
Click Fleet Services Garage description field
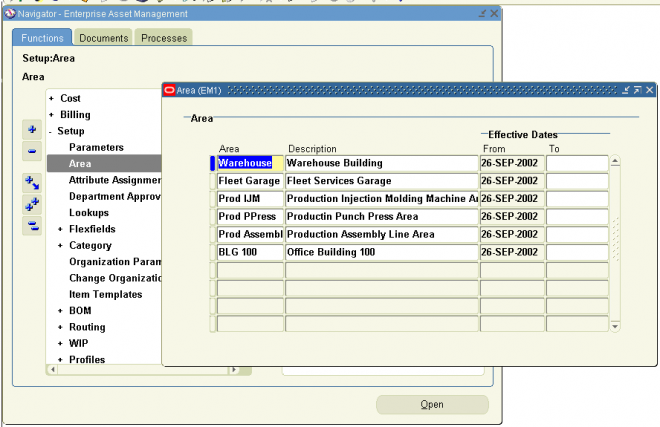[x=382, y=181]
